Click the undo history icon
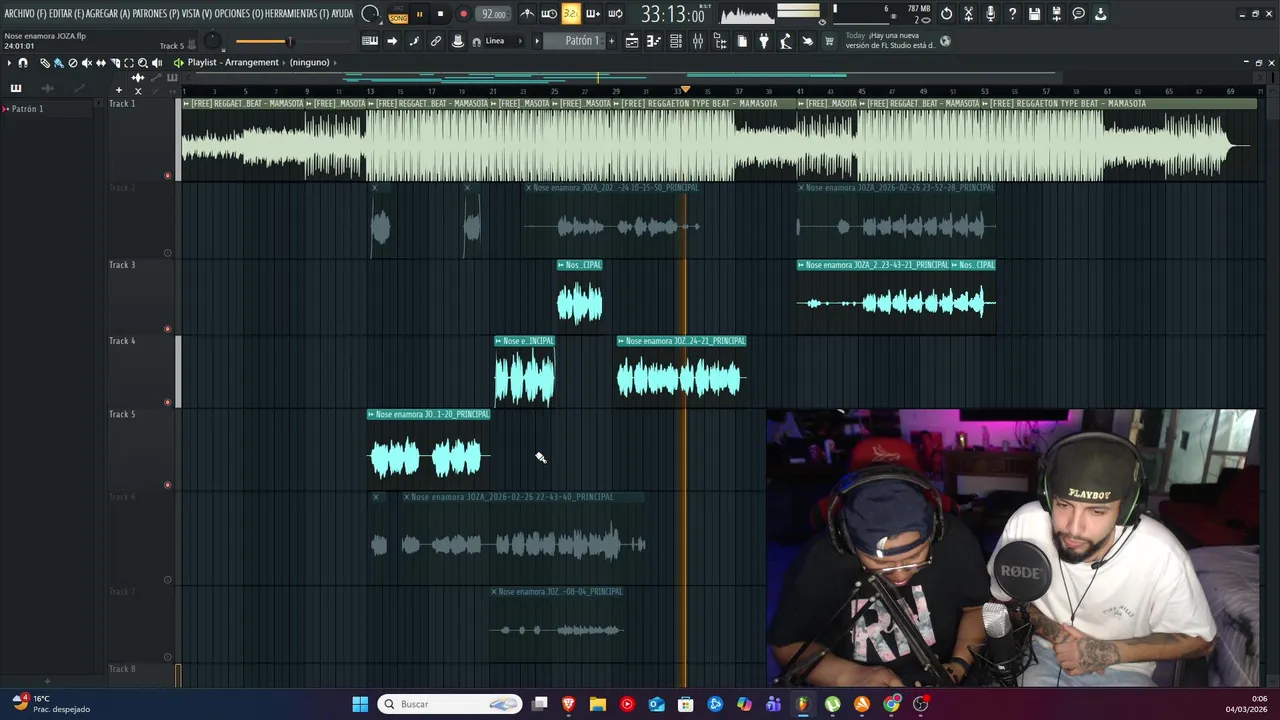 (x=946, y=14)
